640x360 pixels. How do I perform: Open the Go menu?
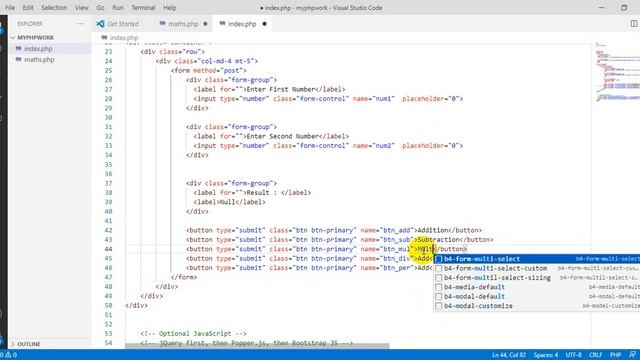click(x=100, y=8)
